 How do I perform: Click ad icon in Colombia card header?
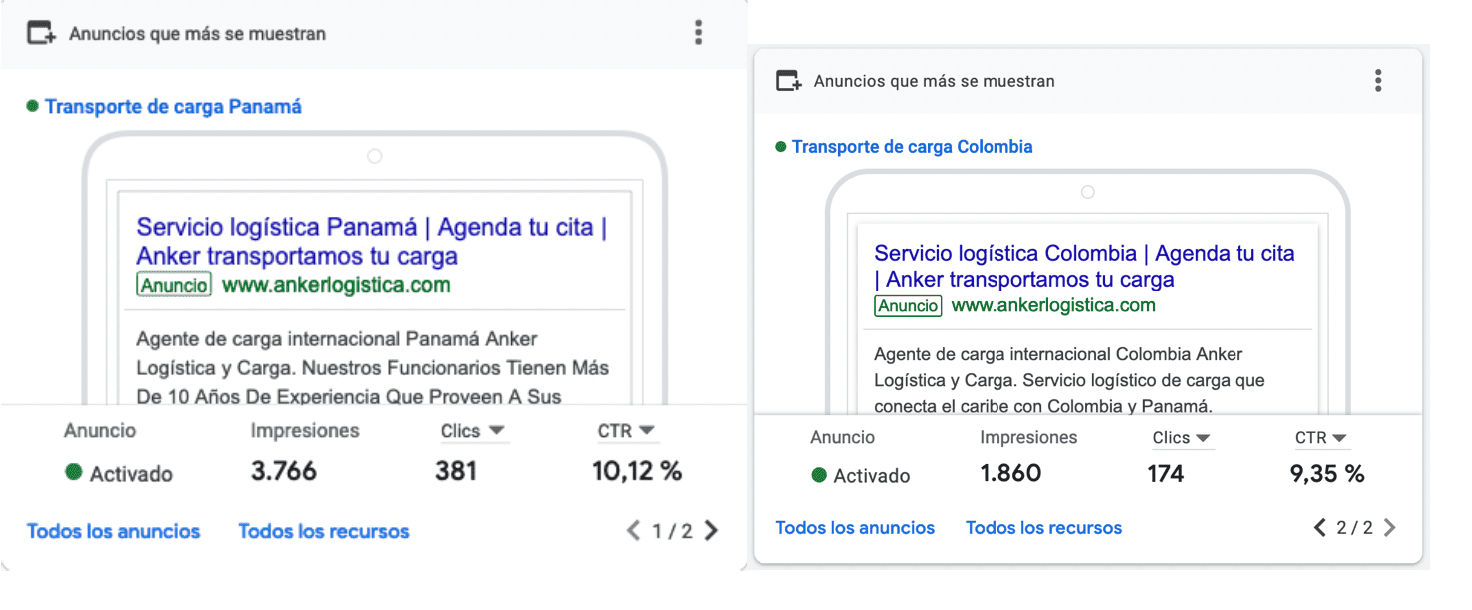789,81
